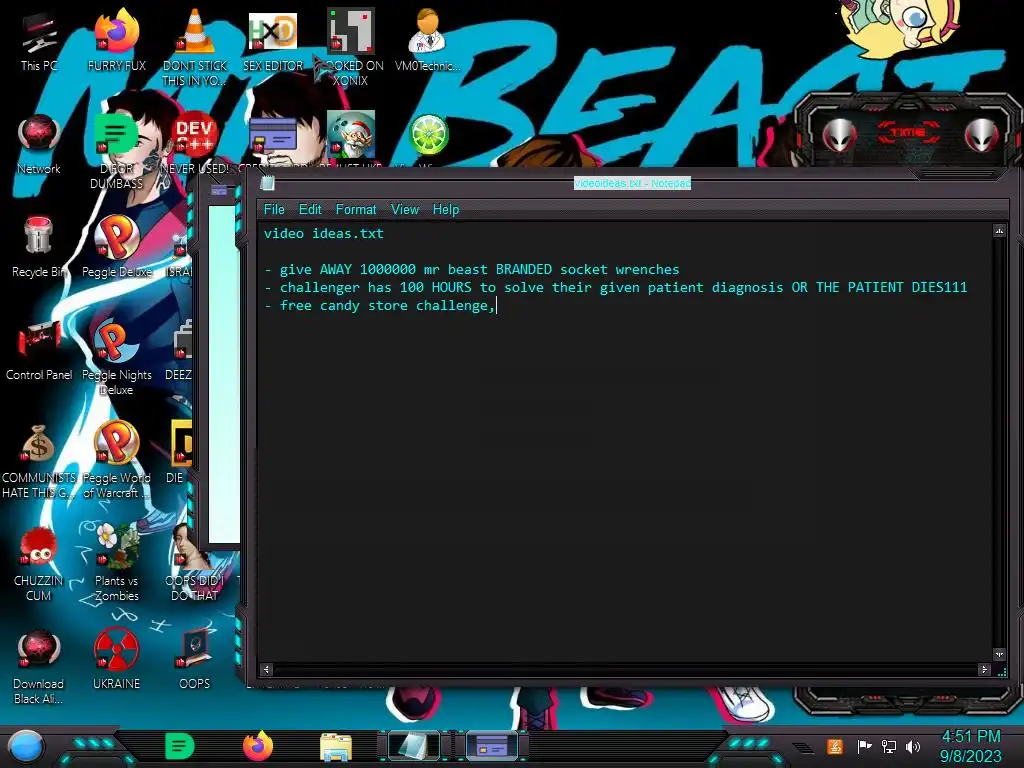The width and height of the screenshot is (1024, 768).
Task: Click the Notepad title bar icon
Action: (x=267, y=184)
